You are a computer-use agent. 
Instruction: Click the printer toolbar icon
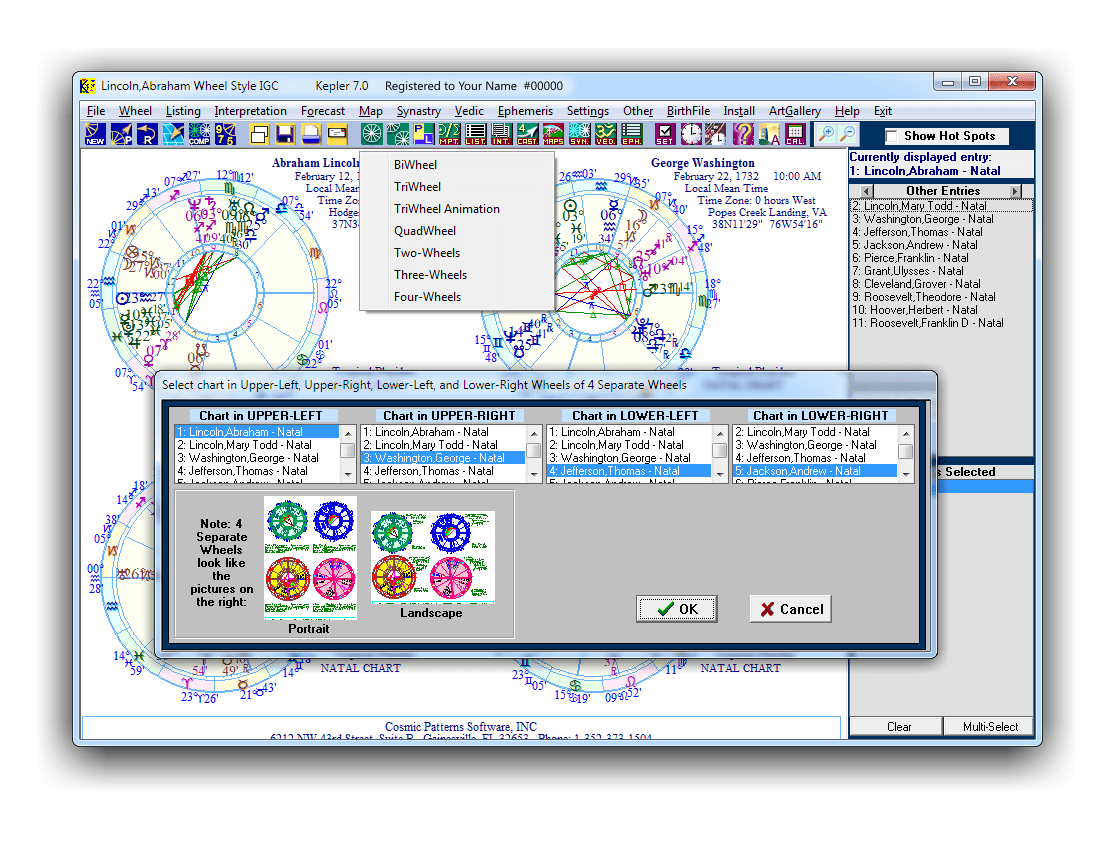(x=311, y=134)
